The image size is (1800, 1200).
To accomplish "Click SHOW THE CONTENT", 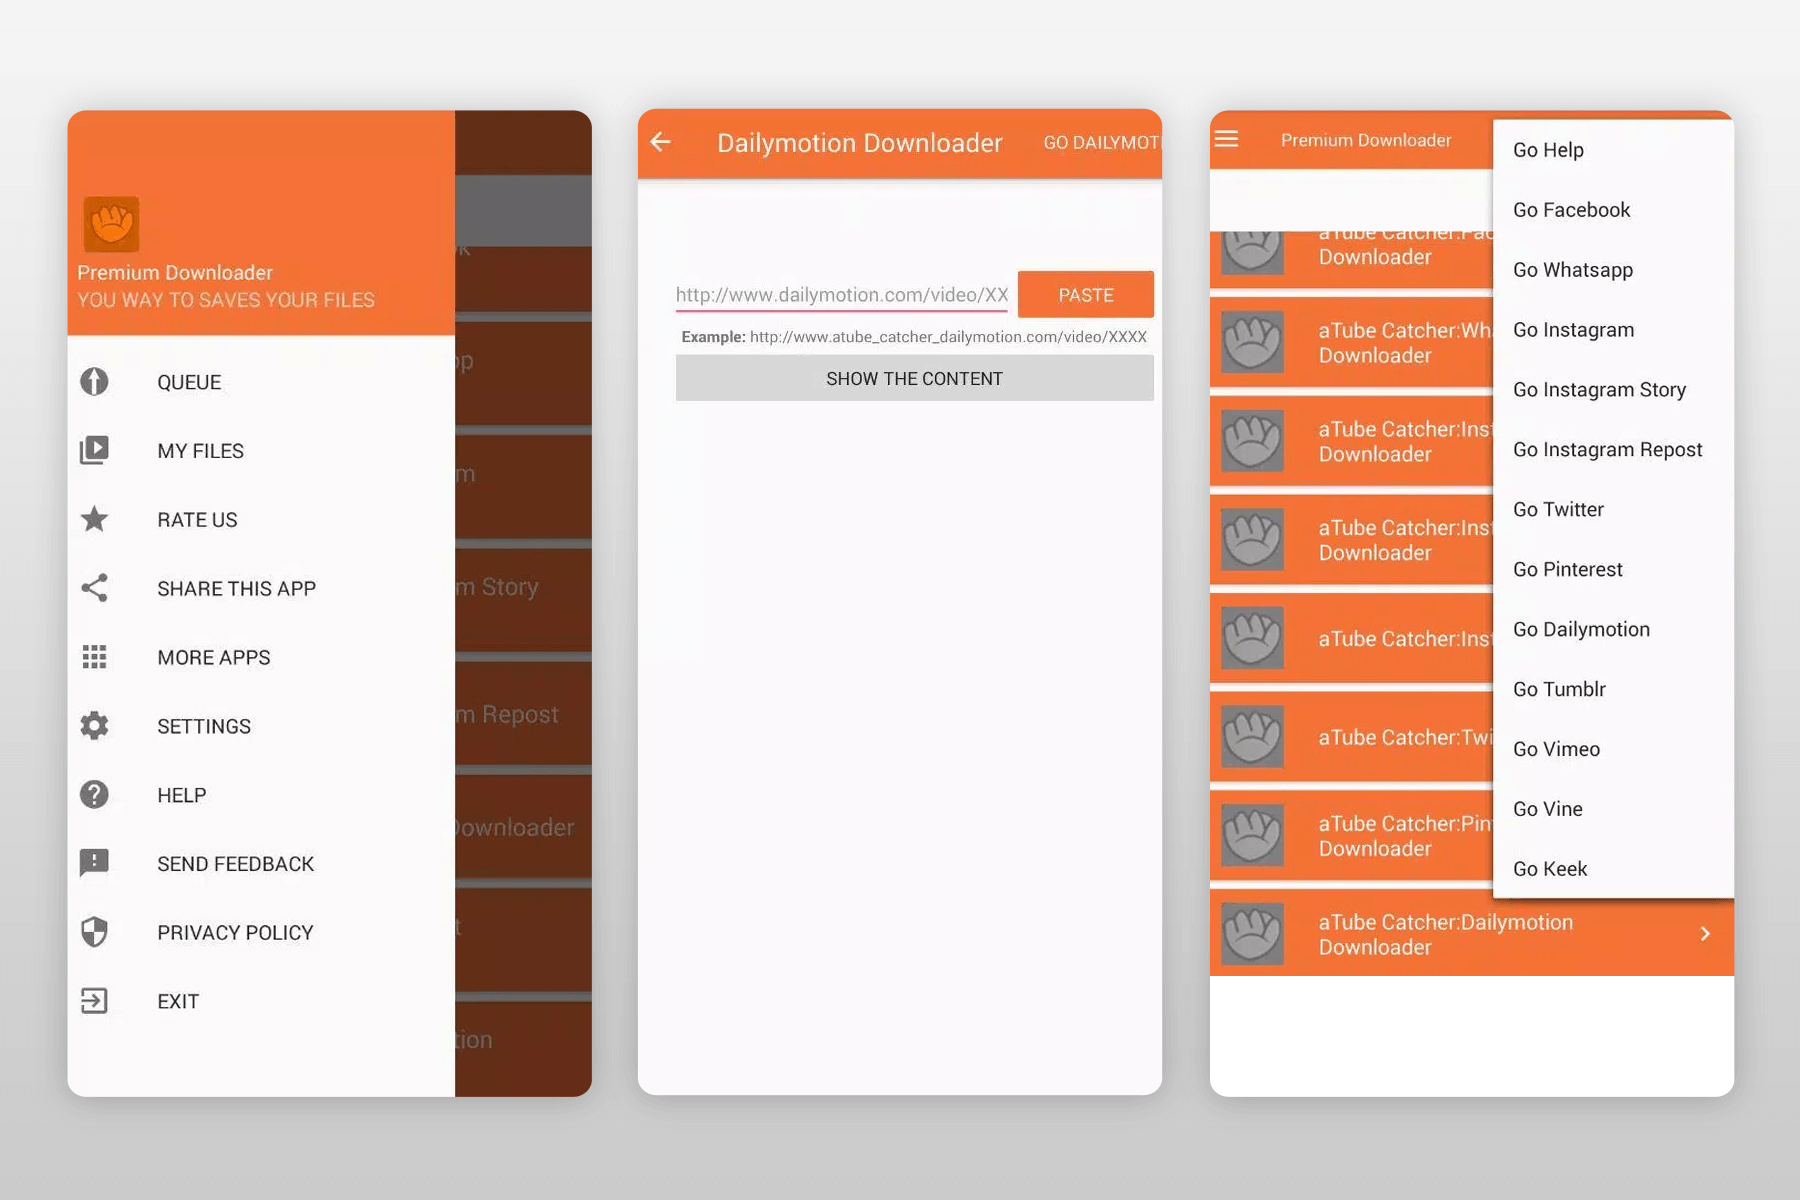I will coord(913,378).
